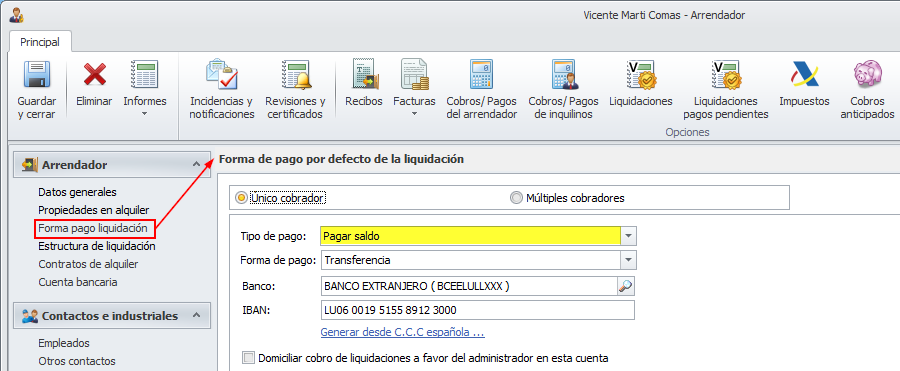Open the Informes report icon
Screen dimensions: 900x371
(x=145, y=74)
